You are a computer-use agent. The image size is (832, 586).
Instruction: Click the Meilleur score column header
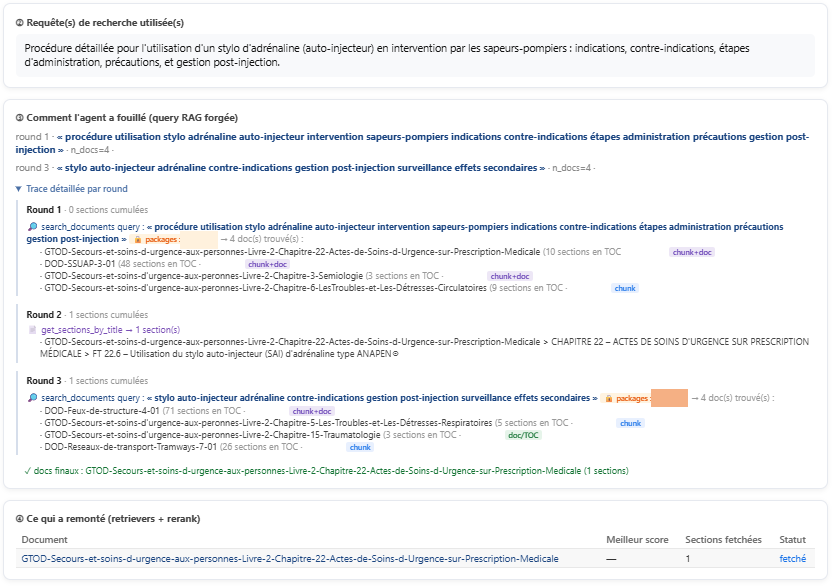[637, 540]
